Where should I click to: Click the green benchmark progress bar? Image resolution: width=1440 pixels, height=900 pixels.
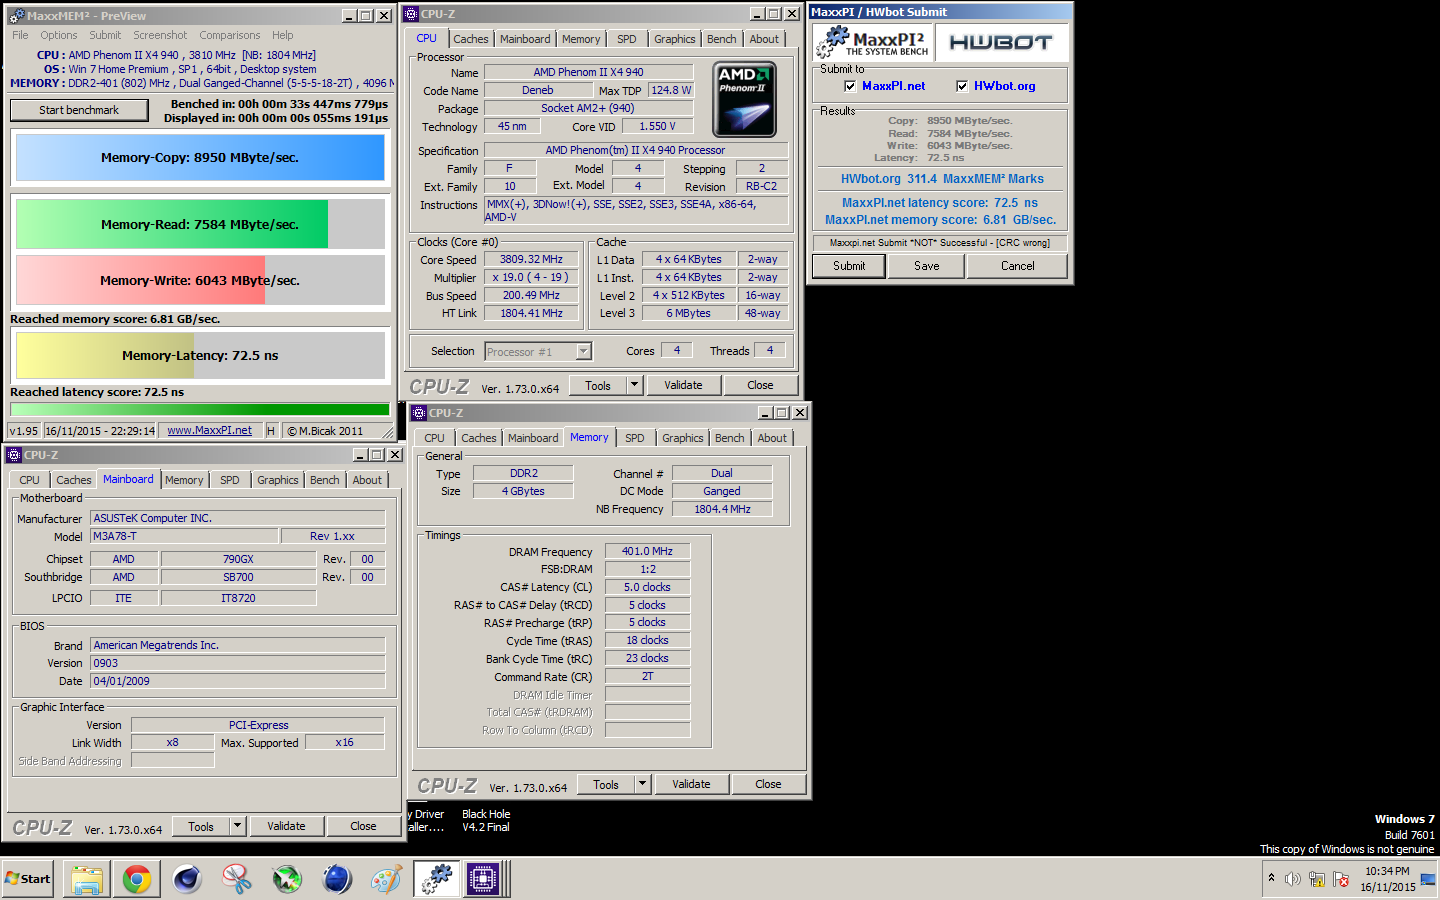[x=200, y=409]
